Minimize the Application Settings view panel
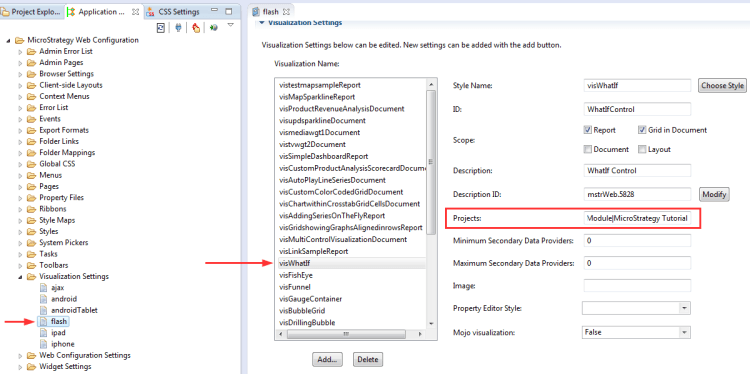This screenshot has height=374, width=750. [214, 11]
